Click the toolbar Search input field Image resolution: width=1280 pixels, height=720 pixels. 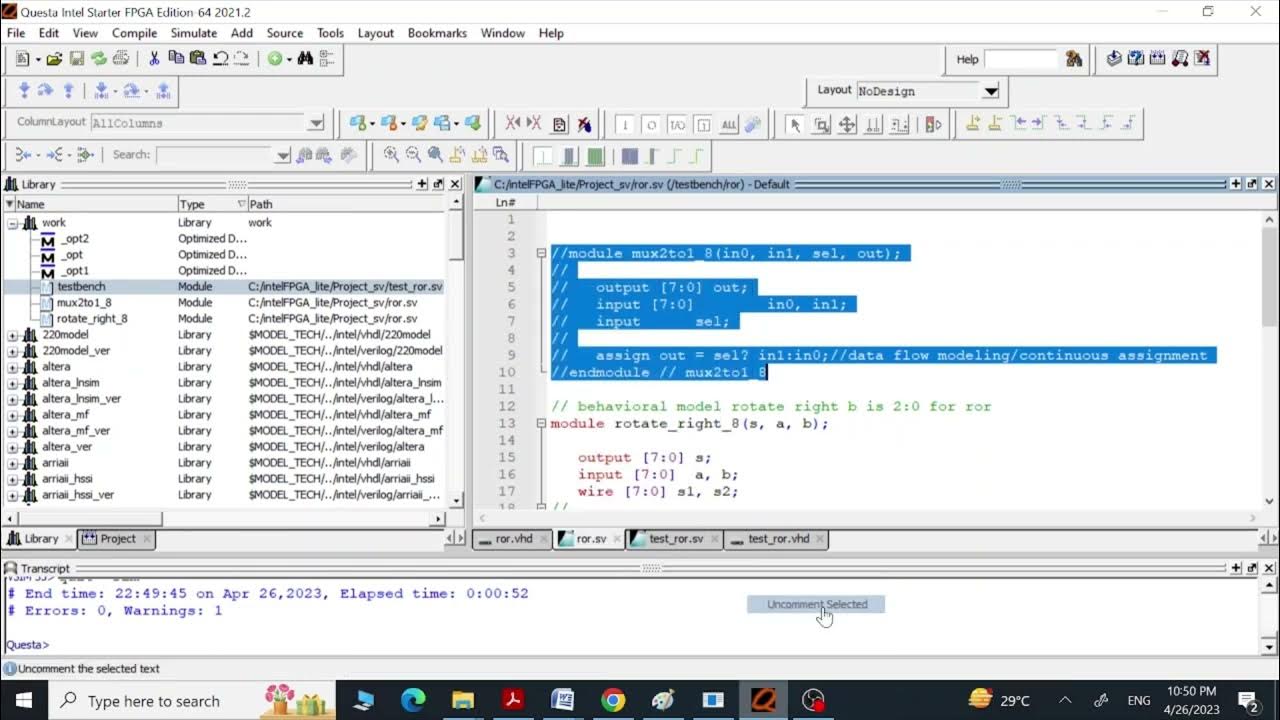(x=215, y=155)
